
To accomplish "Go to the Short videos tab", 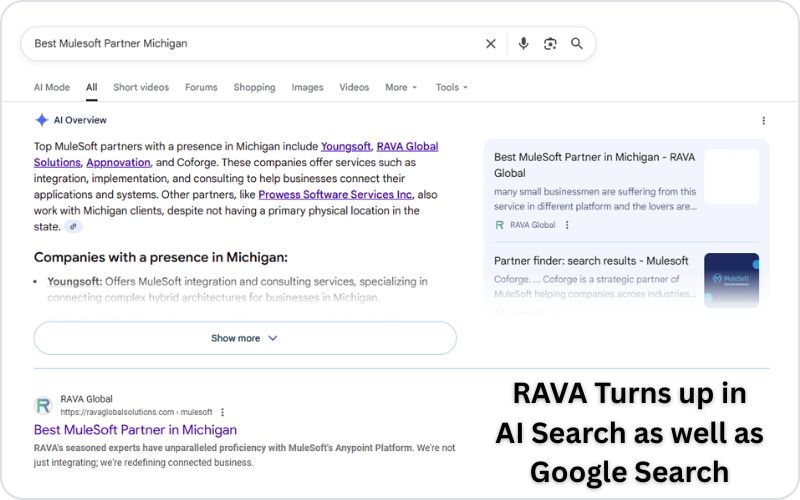I will click(x=141, y=87).
